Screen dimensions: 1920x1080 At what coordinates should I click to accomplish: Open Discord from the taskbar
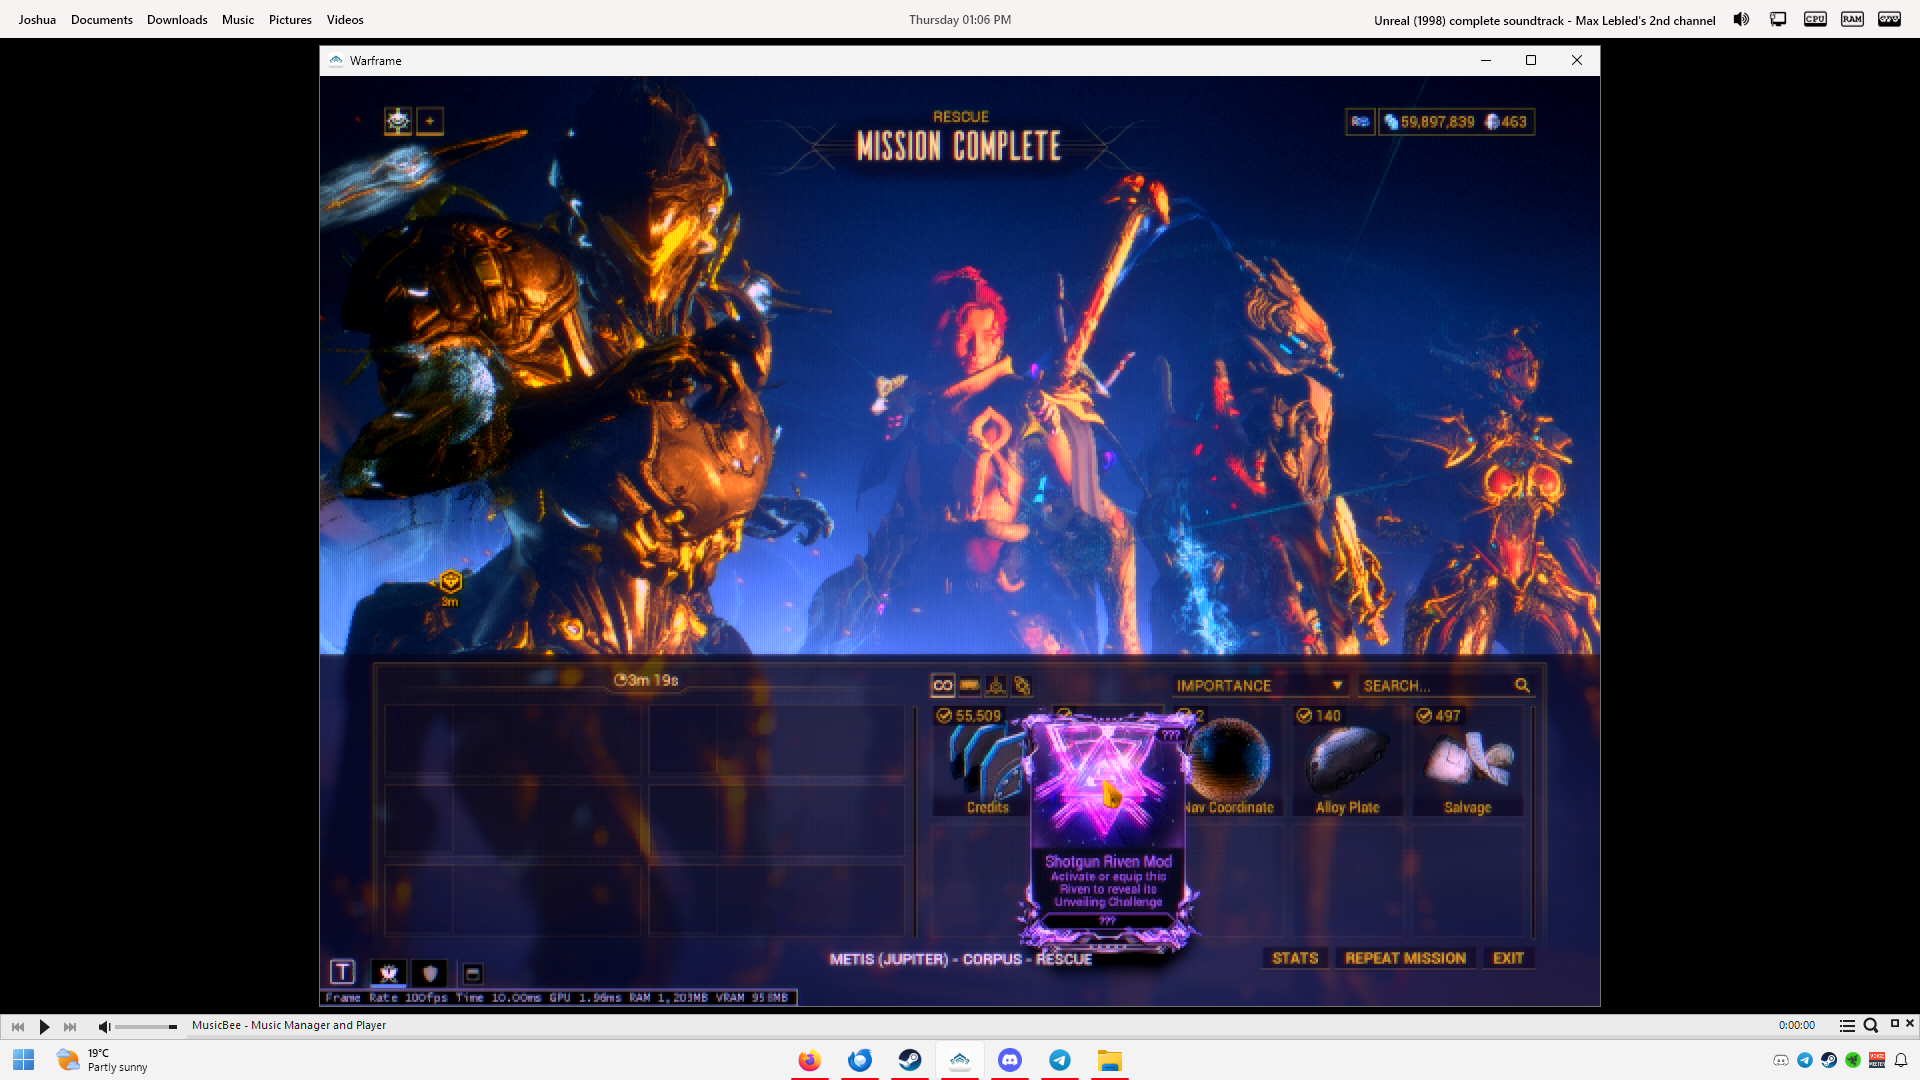point(1010,1060)
